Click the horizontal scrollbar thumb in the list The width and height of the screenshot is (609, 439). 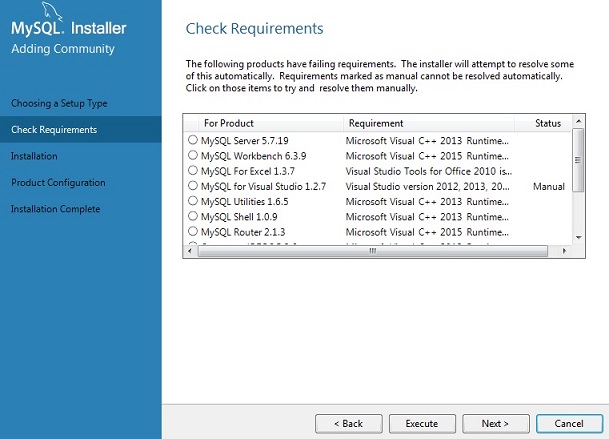[373, 251]
